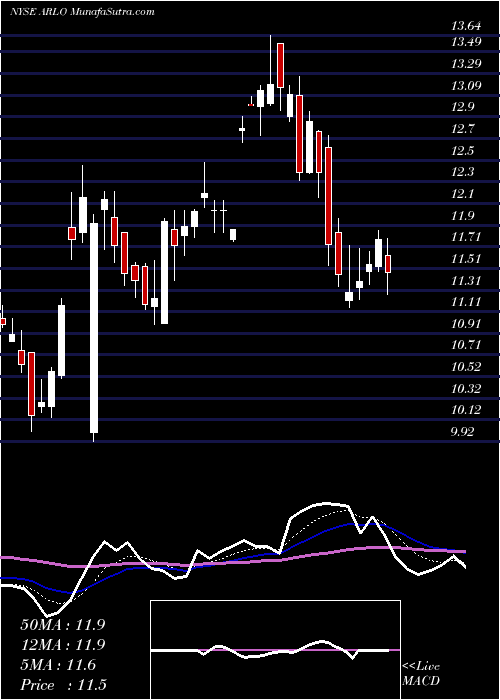The image size is (500, 700).
Task: Click the tallest white candlestick spanning 9.92 to 11.9
Action: pos(94,328)
